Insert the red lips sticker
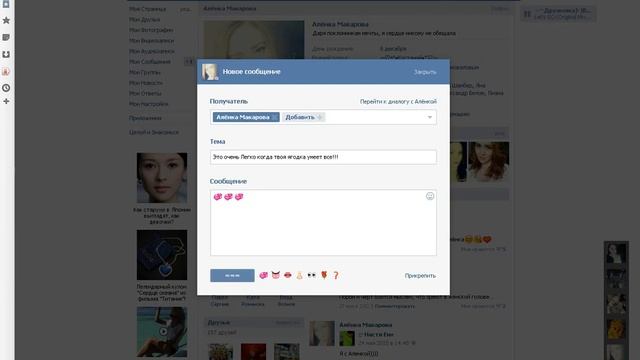 288,275
